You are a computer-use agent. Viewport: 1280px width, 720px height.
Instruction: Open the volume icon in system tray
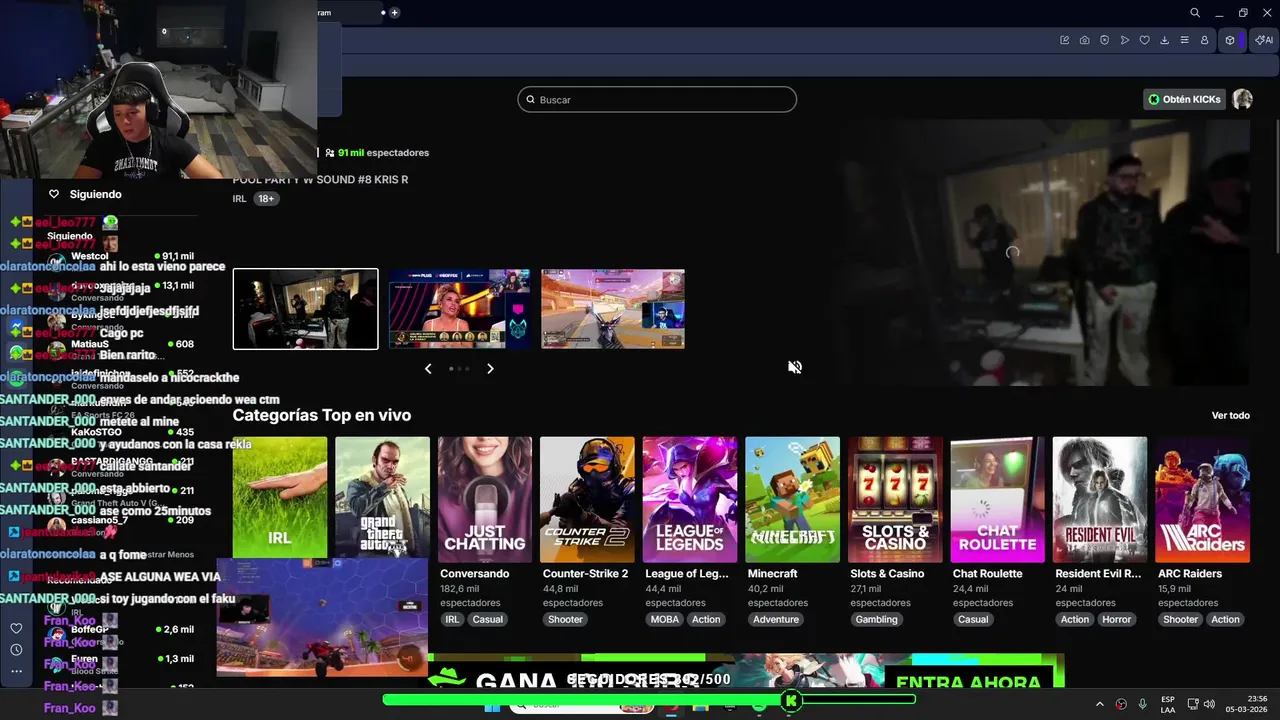tap(1209, 704)
